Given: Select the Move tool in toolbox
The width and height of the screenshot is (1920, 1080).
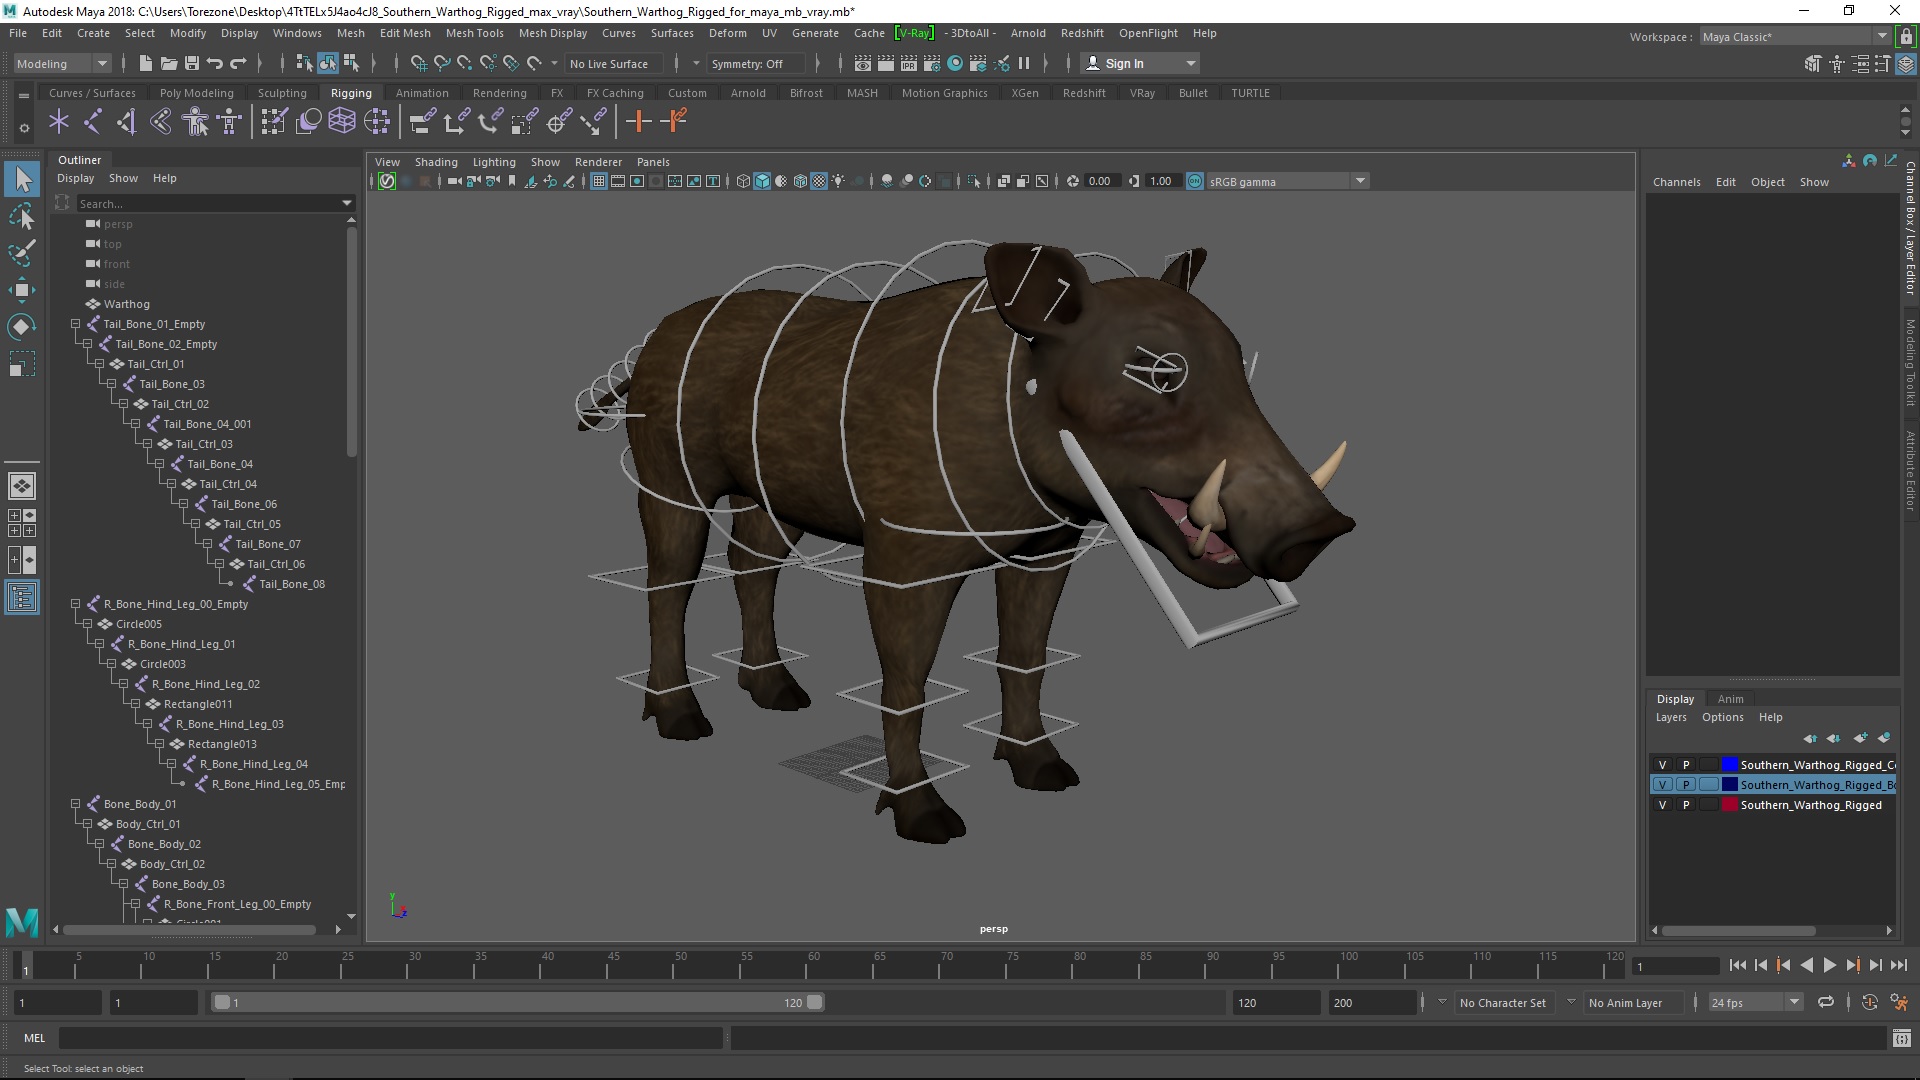Looking at the screenshot, I should (x=21, y=291).
